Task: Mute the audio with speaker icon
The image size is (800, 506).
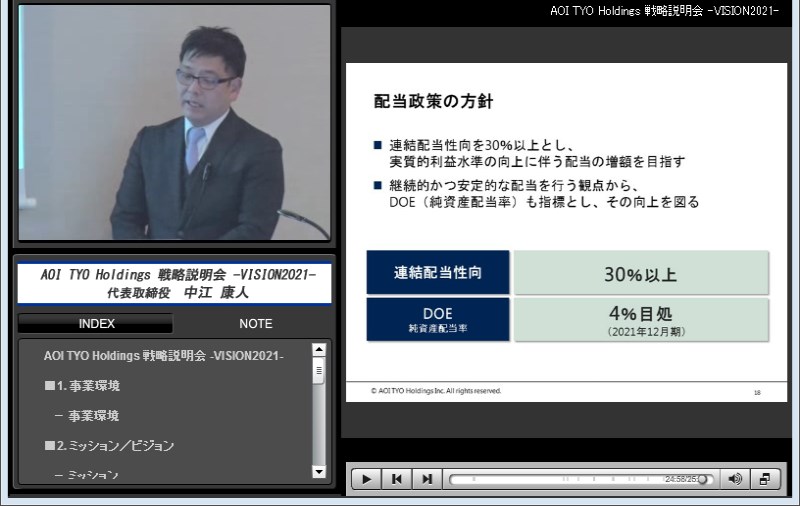Action: (x=735, y=479)
